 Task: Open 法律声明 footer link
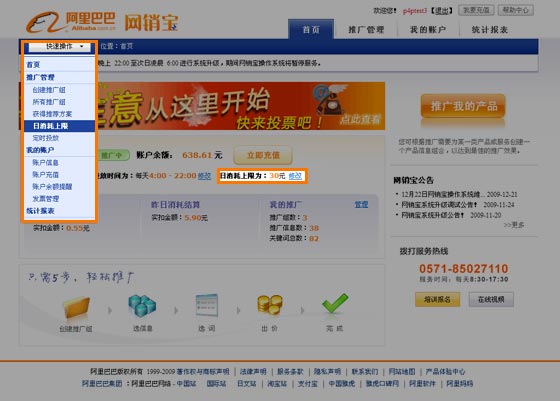tap(253, 372)
